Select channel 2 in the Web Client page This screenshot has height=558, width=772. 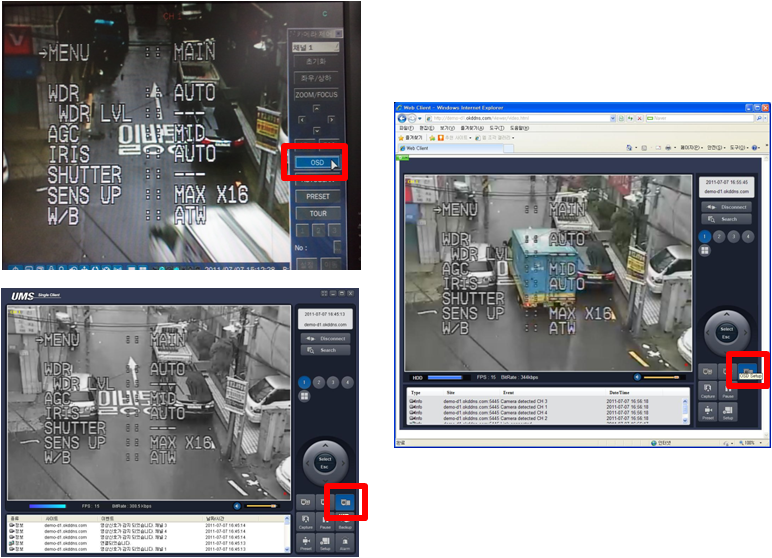coord(719,237)
